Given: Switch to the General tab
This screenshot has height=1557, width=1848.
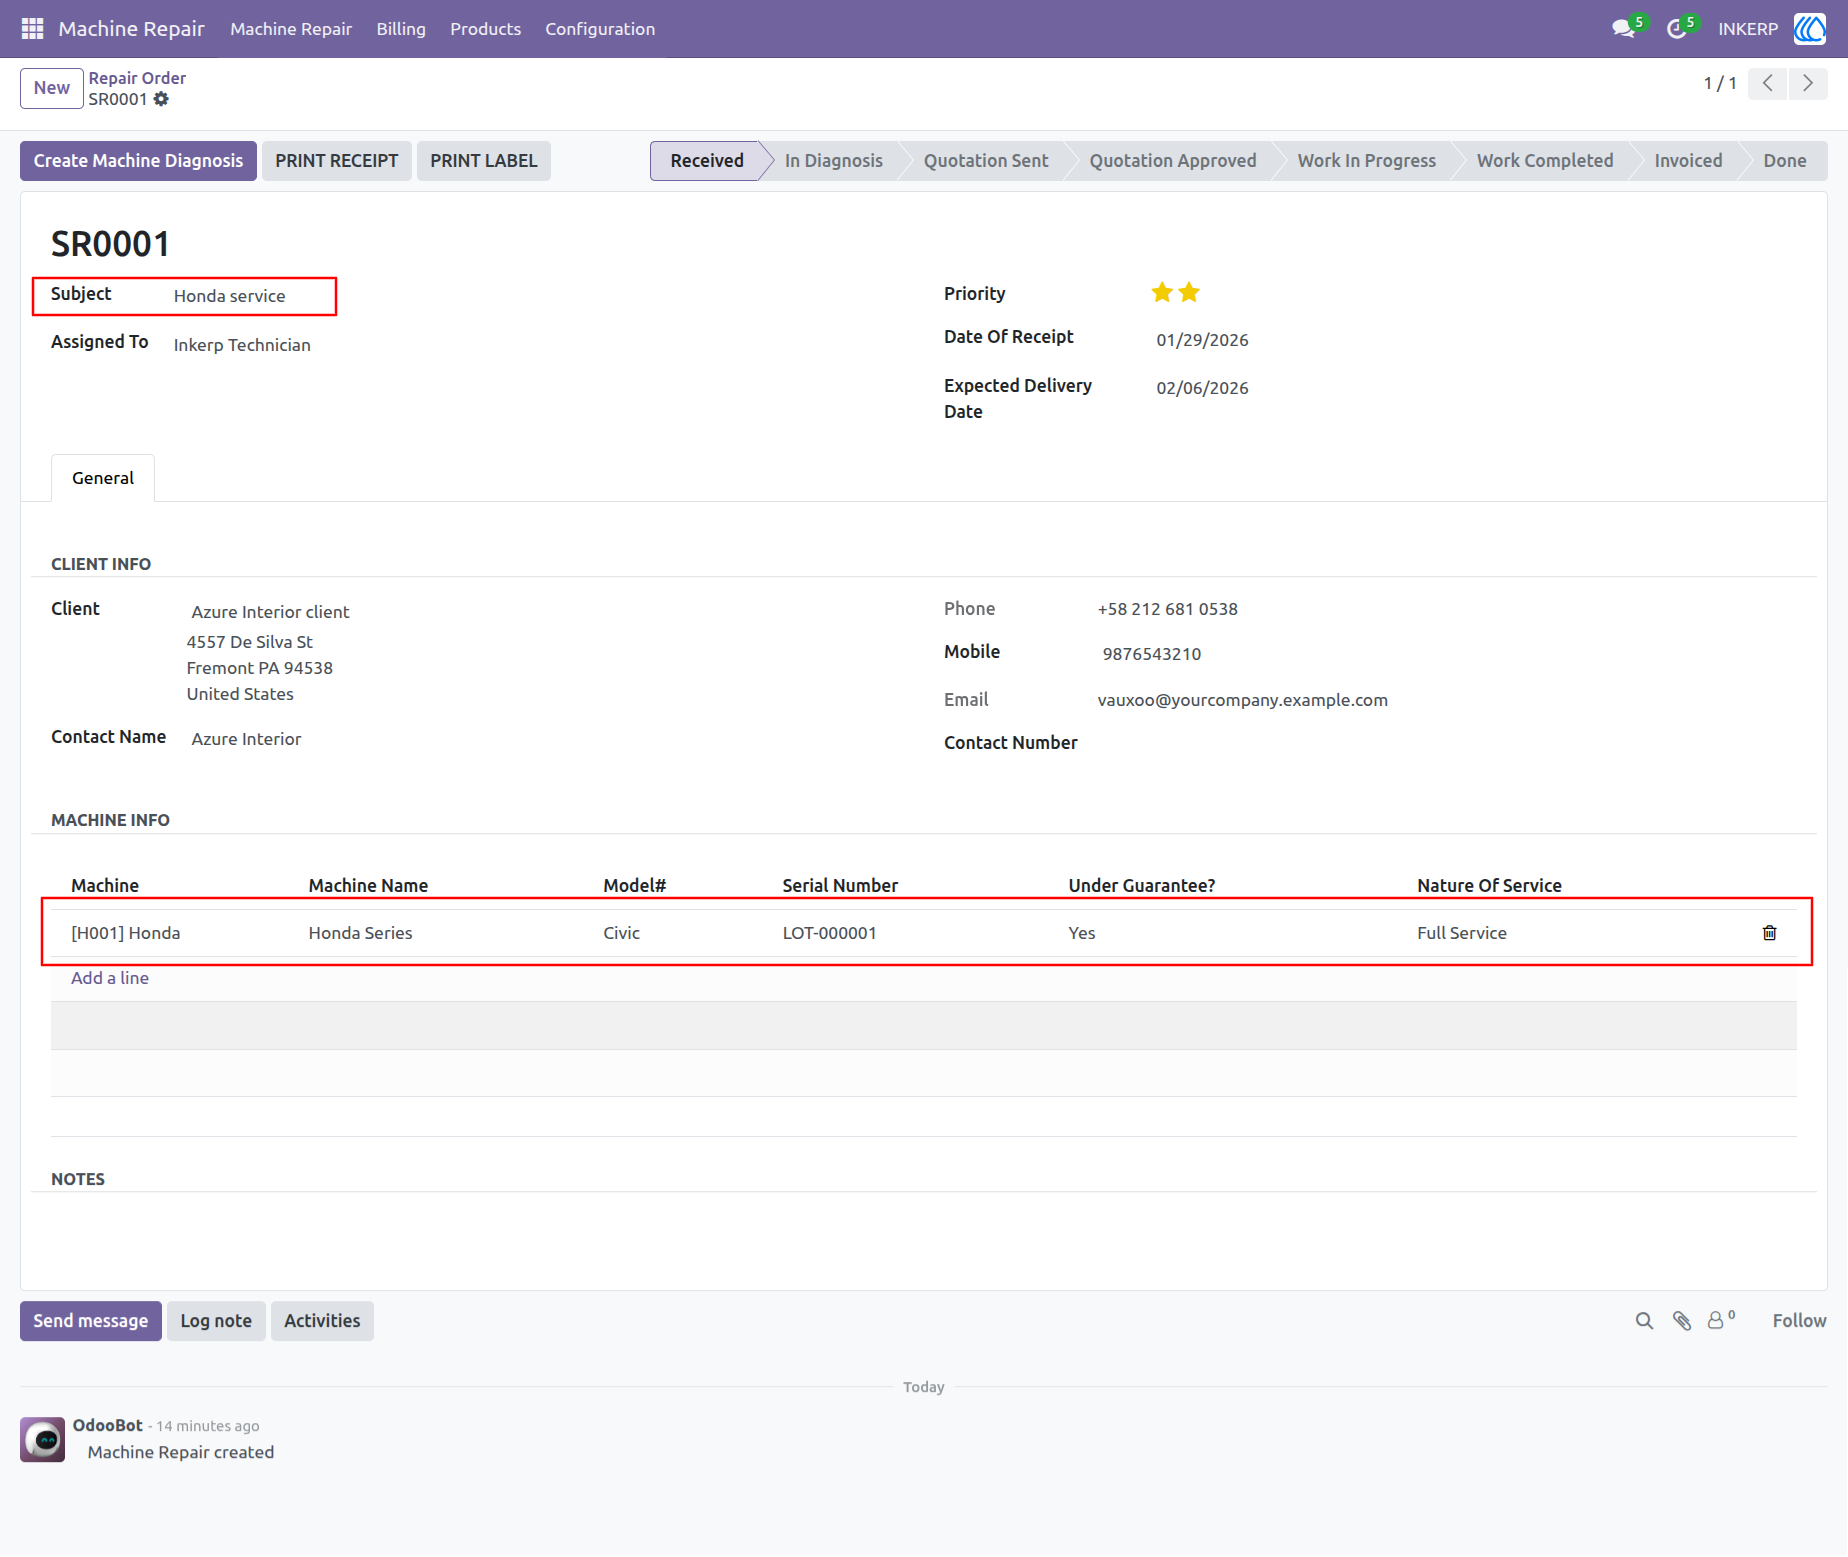Looking at the screenshot, I should (x=103, y=478).
